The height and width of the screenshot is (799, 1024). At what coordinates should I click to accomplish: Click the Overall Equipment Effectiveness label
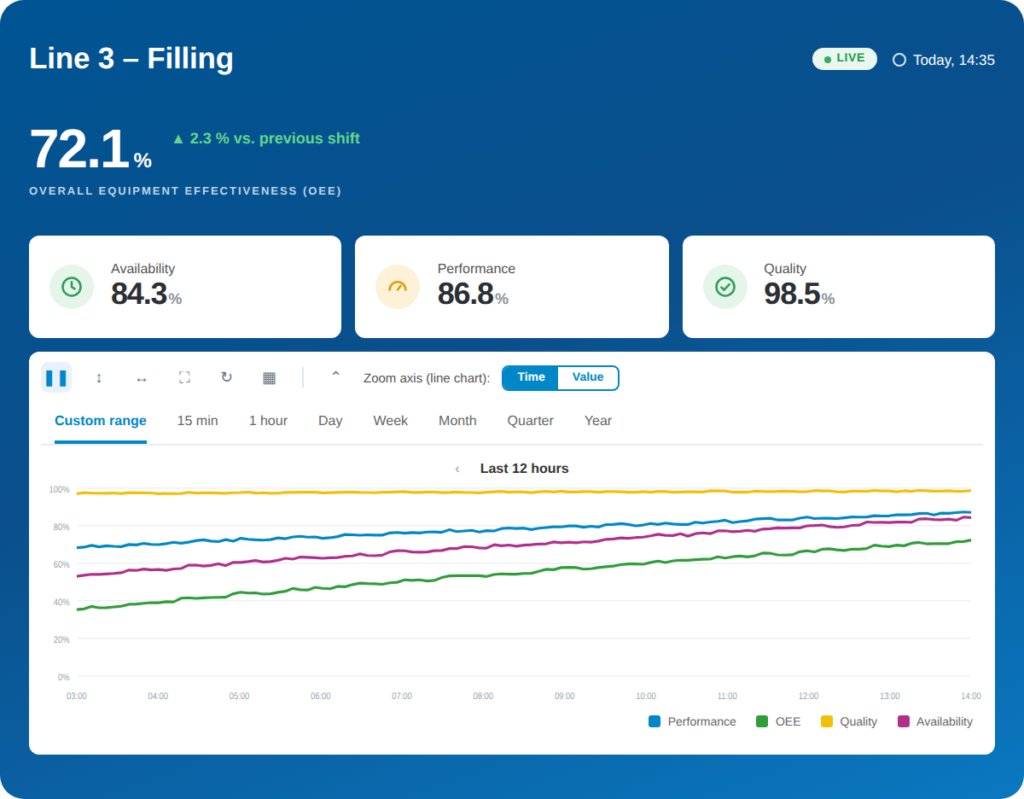tap(185, 191)
